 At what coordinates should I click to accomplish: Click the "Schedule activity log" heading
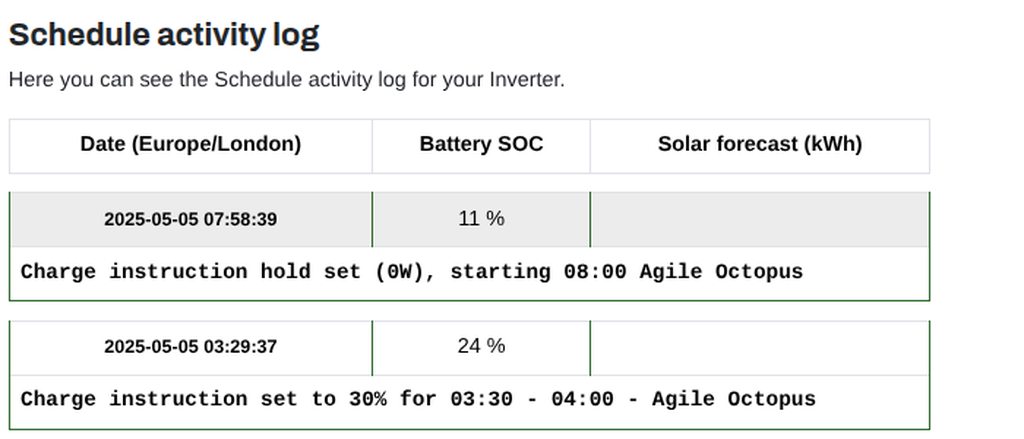164,35
